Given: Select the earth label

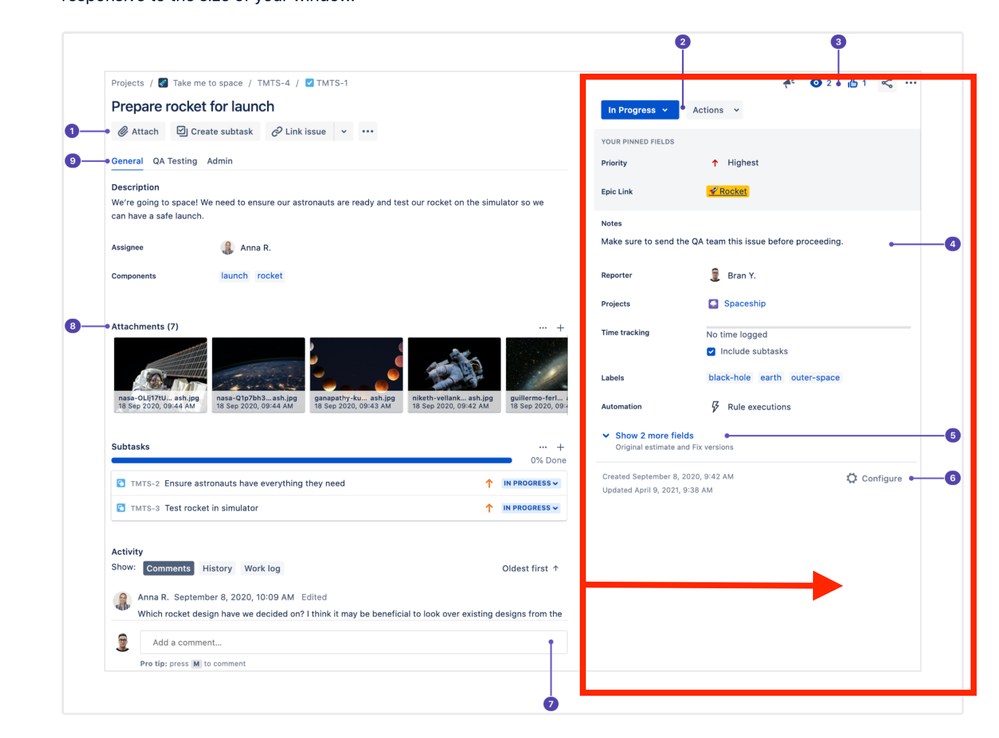Looking at the screenshot, I should [770, 378].
